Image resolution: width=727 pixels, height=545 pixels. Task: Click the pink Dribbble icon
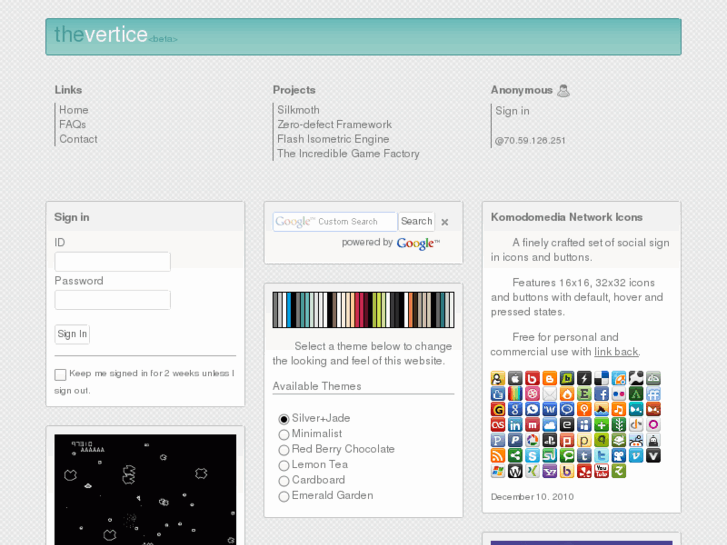coord(532,394)
